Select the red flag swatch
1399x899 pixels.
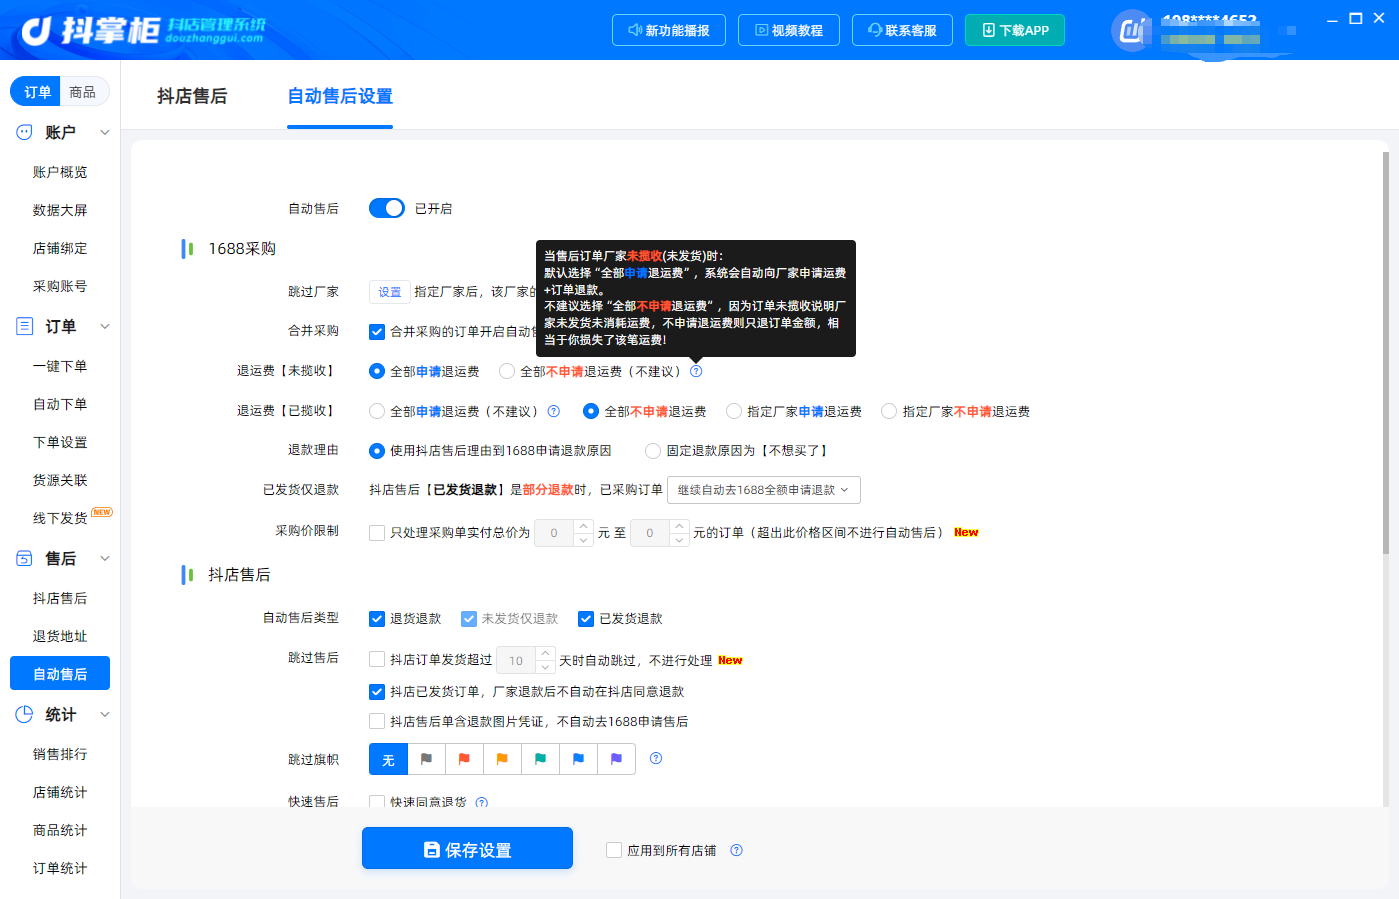pyautogui.click(x=464, y=759)
